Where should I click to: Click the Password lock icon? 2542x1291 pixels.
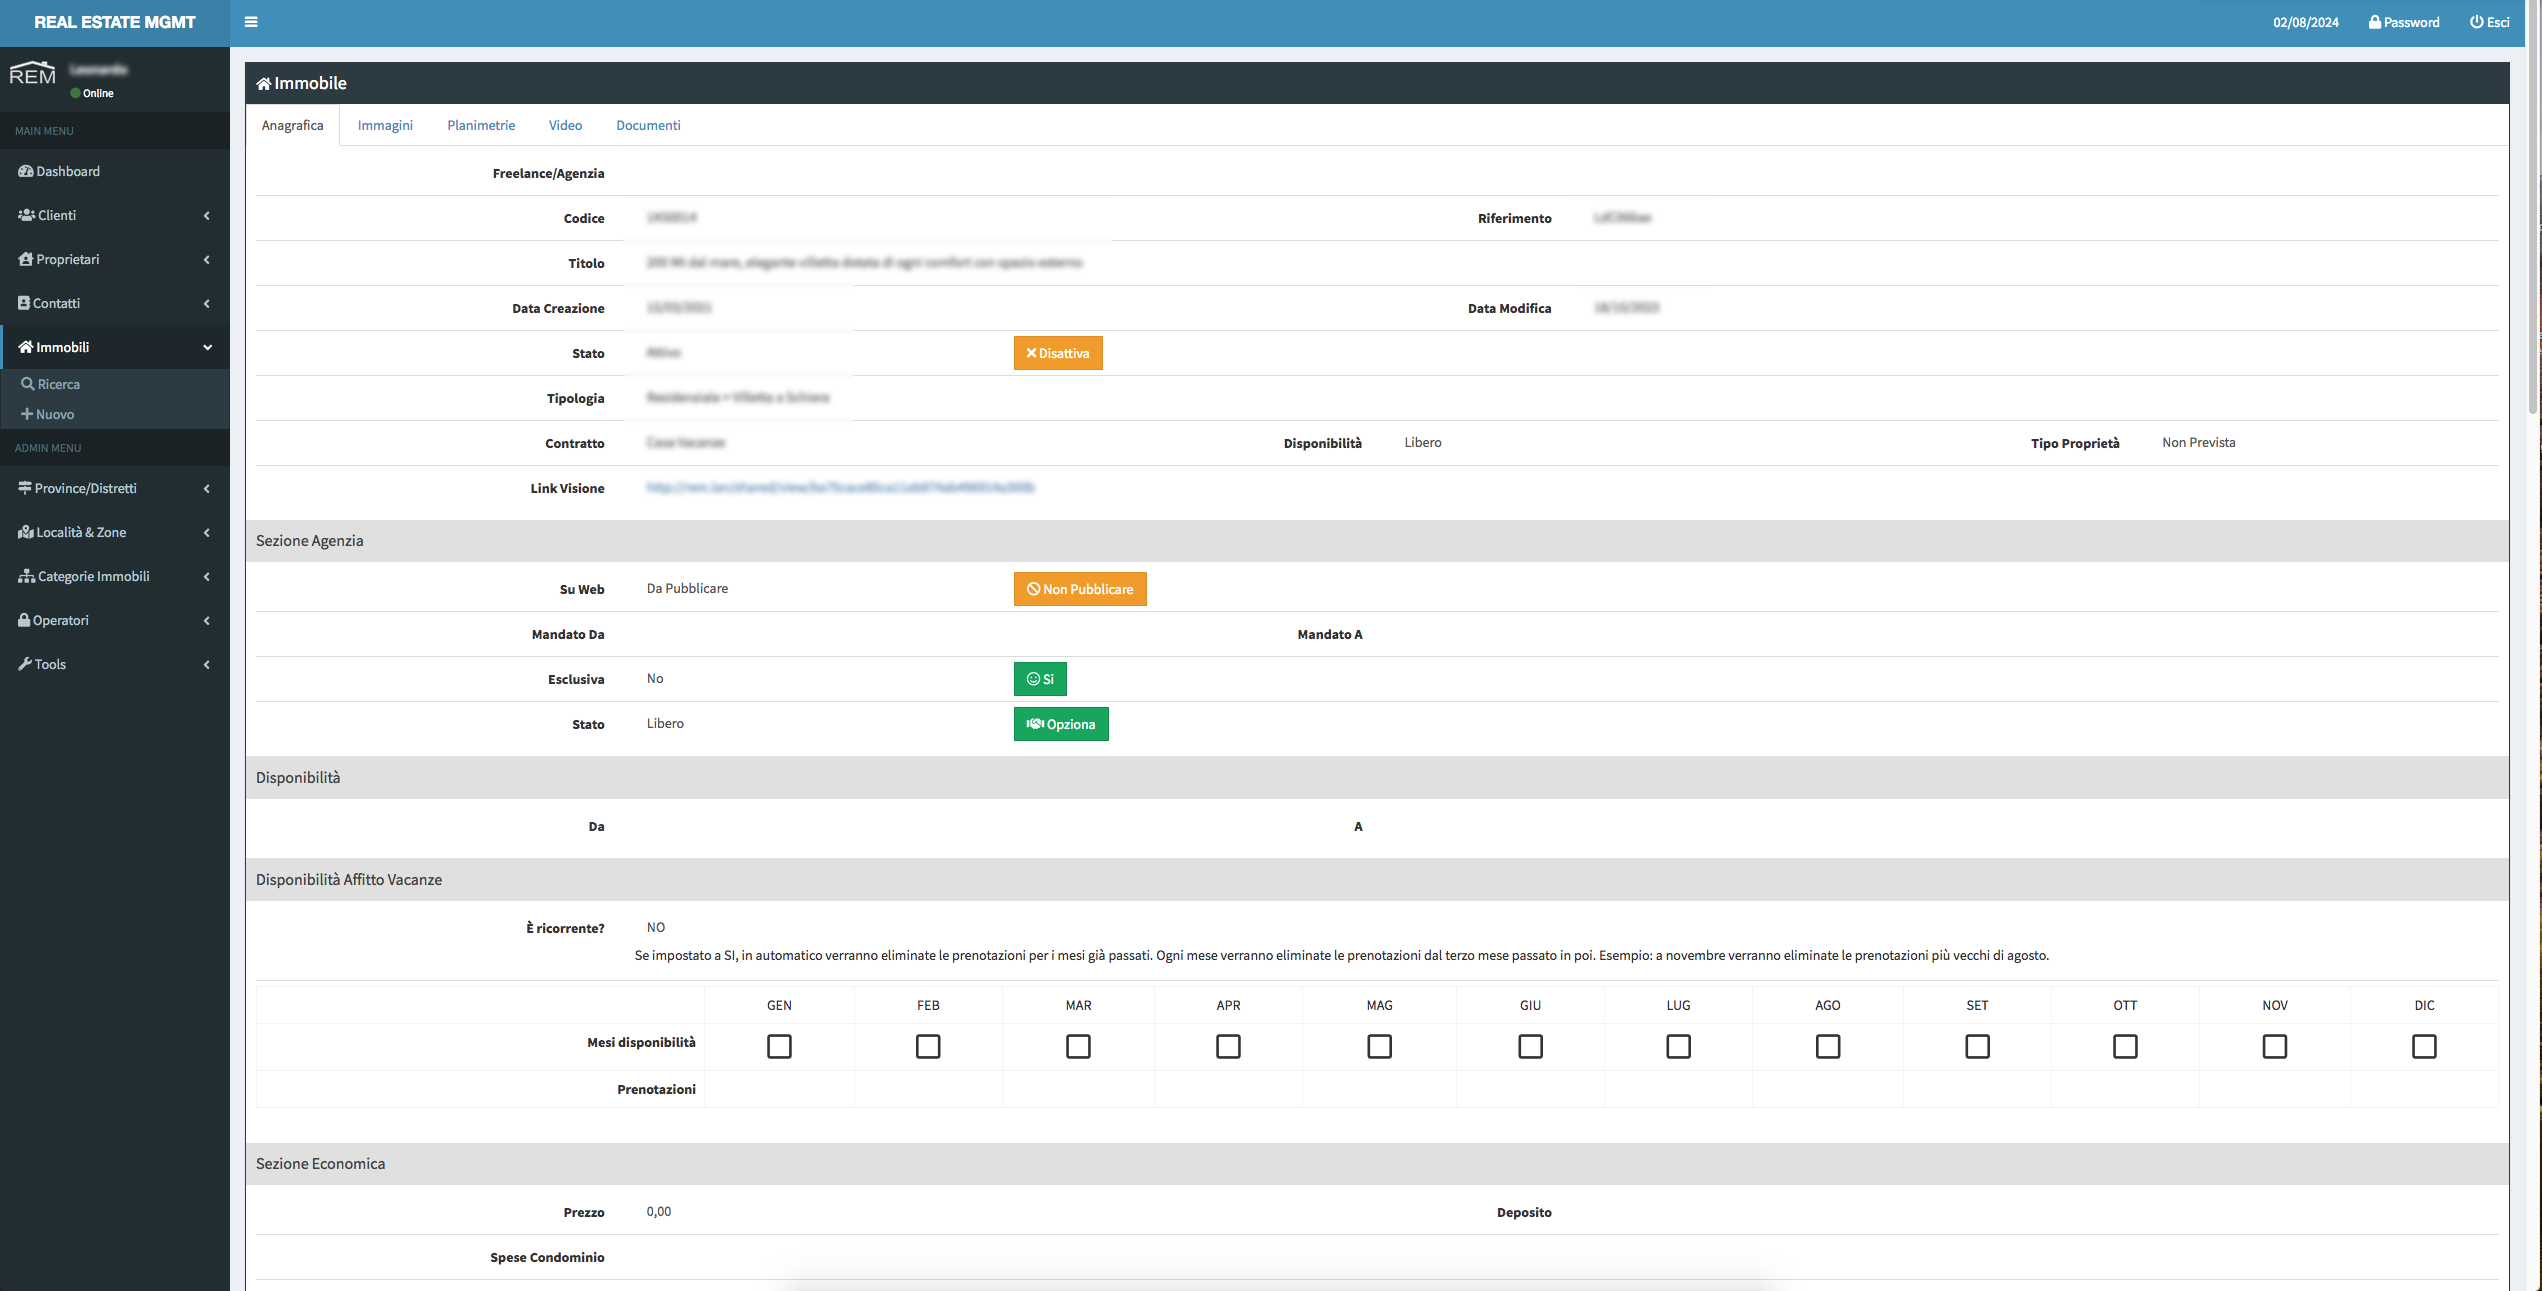[x=2374, y=22]
